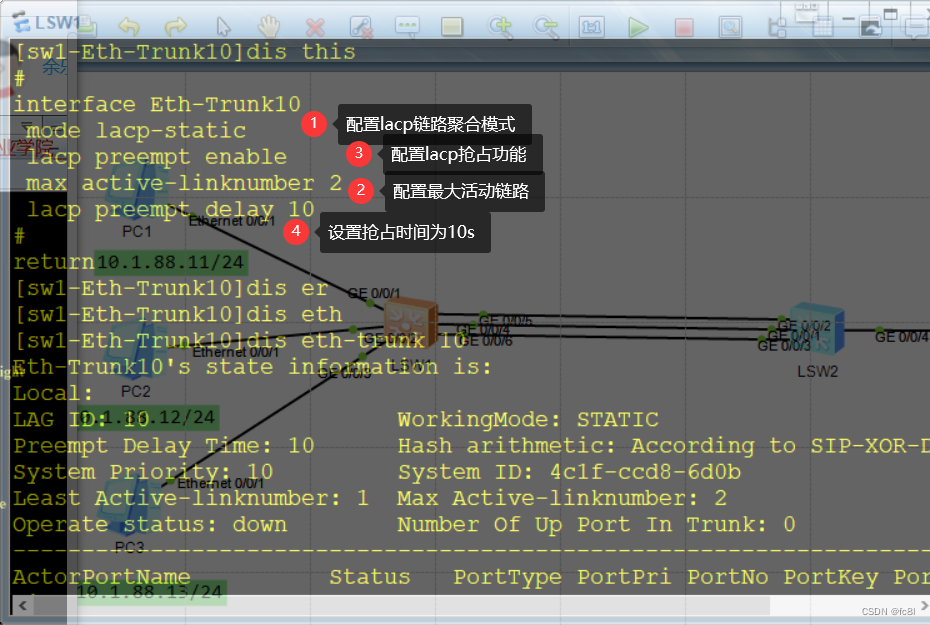
Task: Select the LSW1 switch in topology
Action: [411, 324]
